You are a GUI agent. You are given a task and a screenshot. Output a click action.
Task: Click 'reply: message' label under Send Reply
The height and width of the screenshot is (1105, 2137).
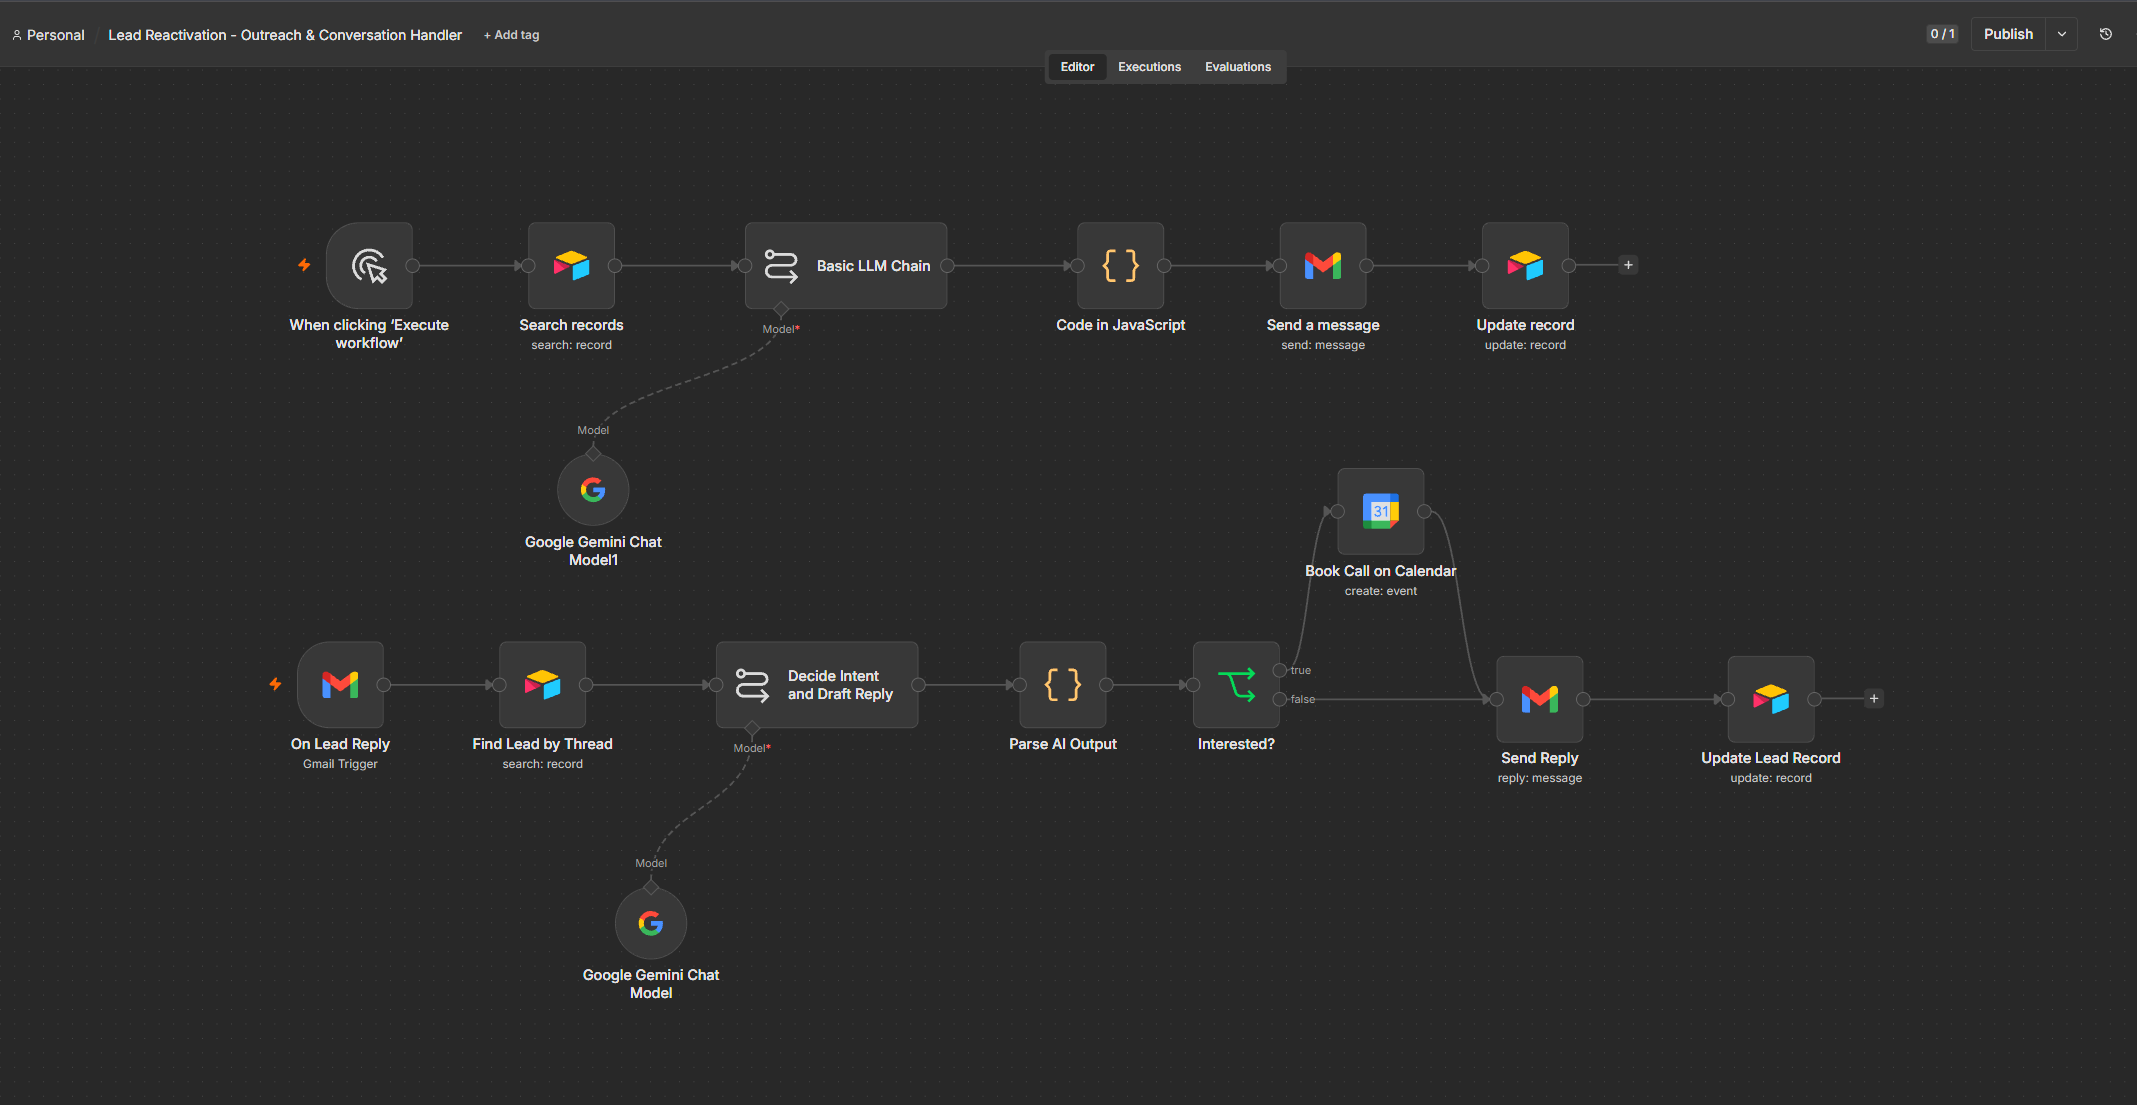click(1539, 778)
